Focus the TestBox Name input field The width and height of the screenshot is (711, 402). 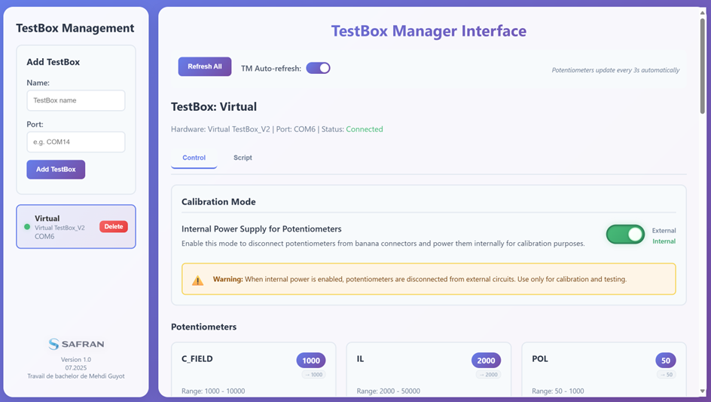pyautogui.click(x=76, y=101)
